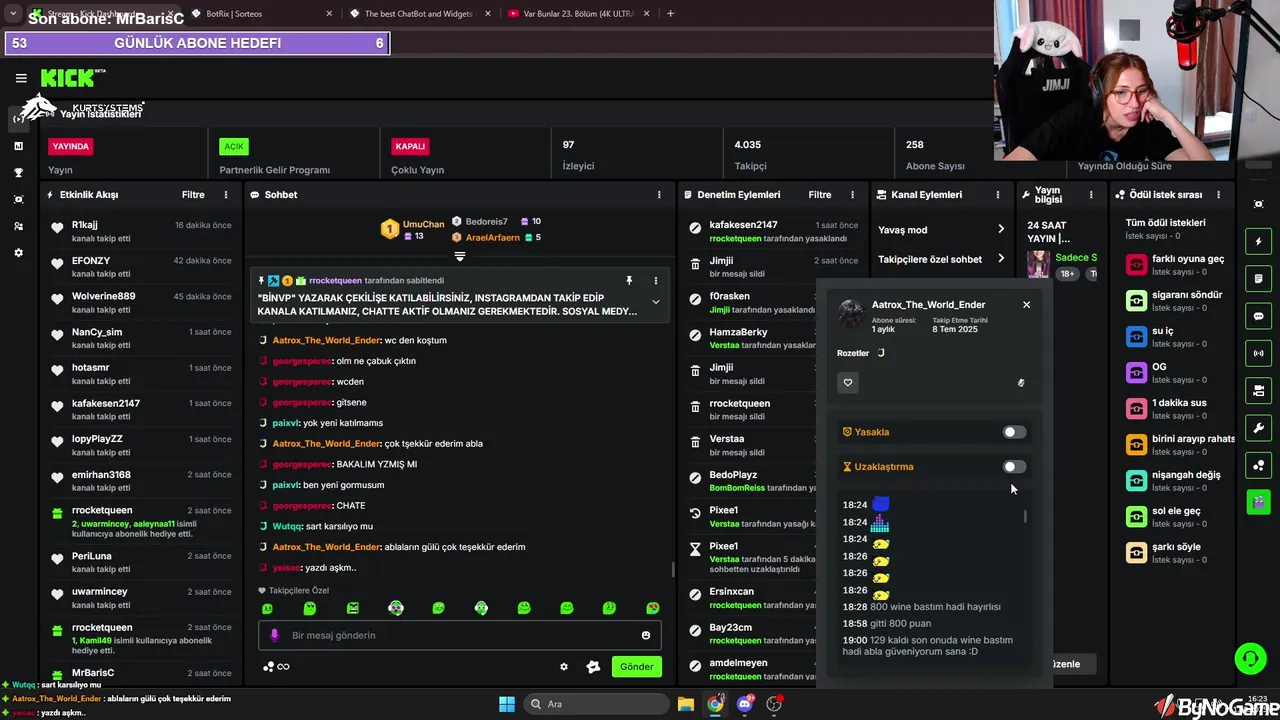Open File Explorer from taskbar
Viewport: 1280px width, 720px height.
point(685,704)
